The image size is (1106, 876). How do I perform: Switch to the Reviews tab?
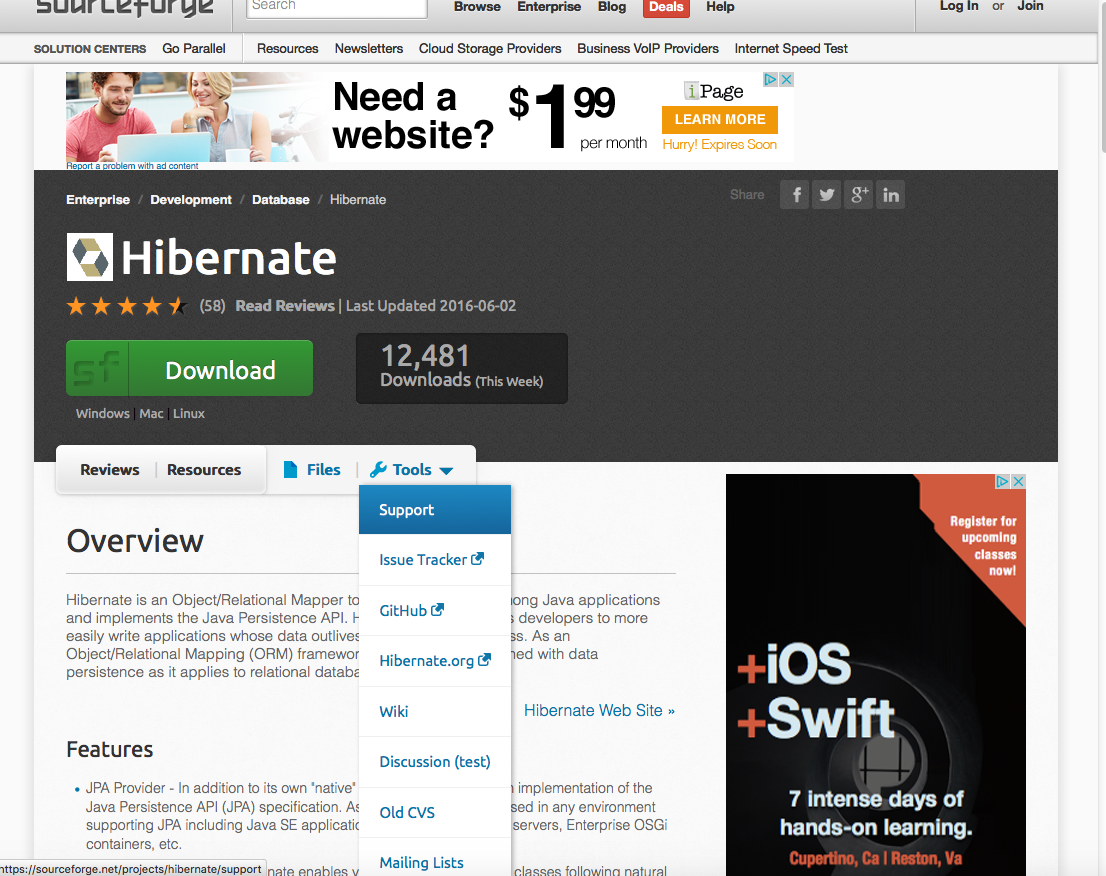(x=109, y=469)
